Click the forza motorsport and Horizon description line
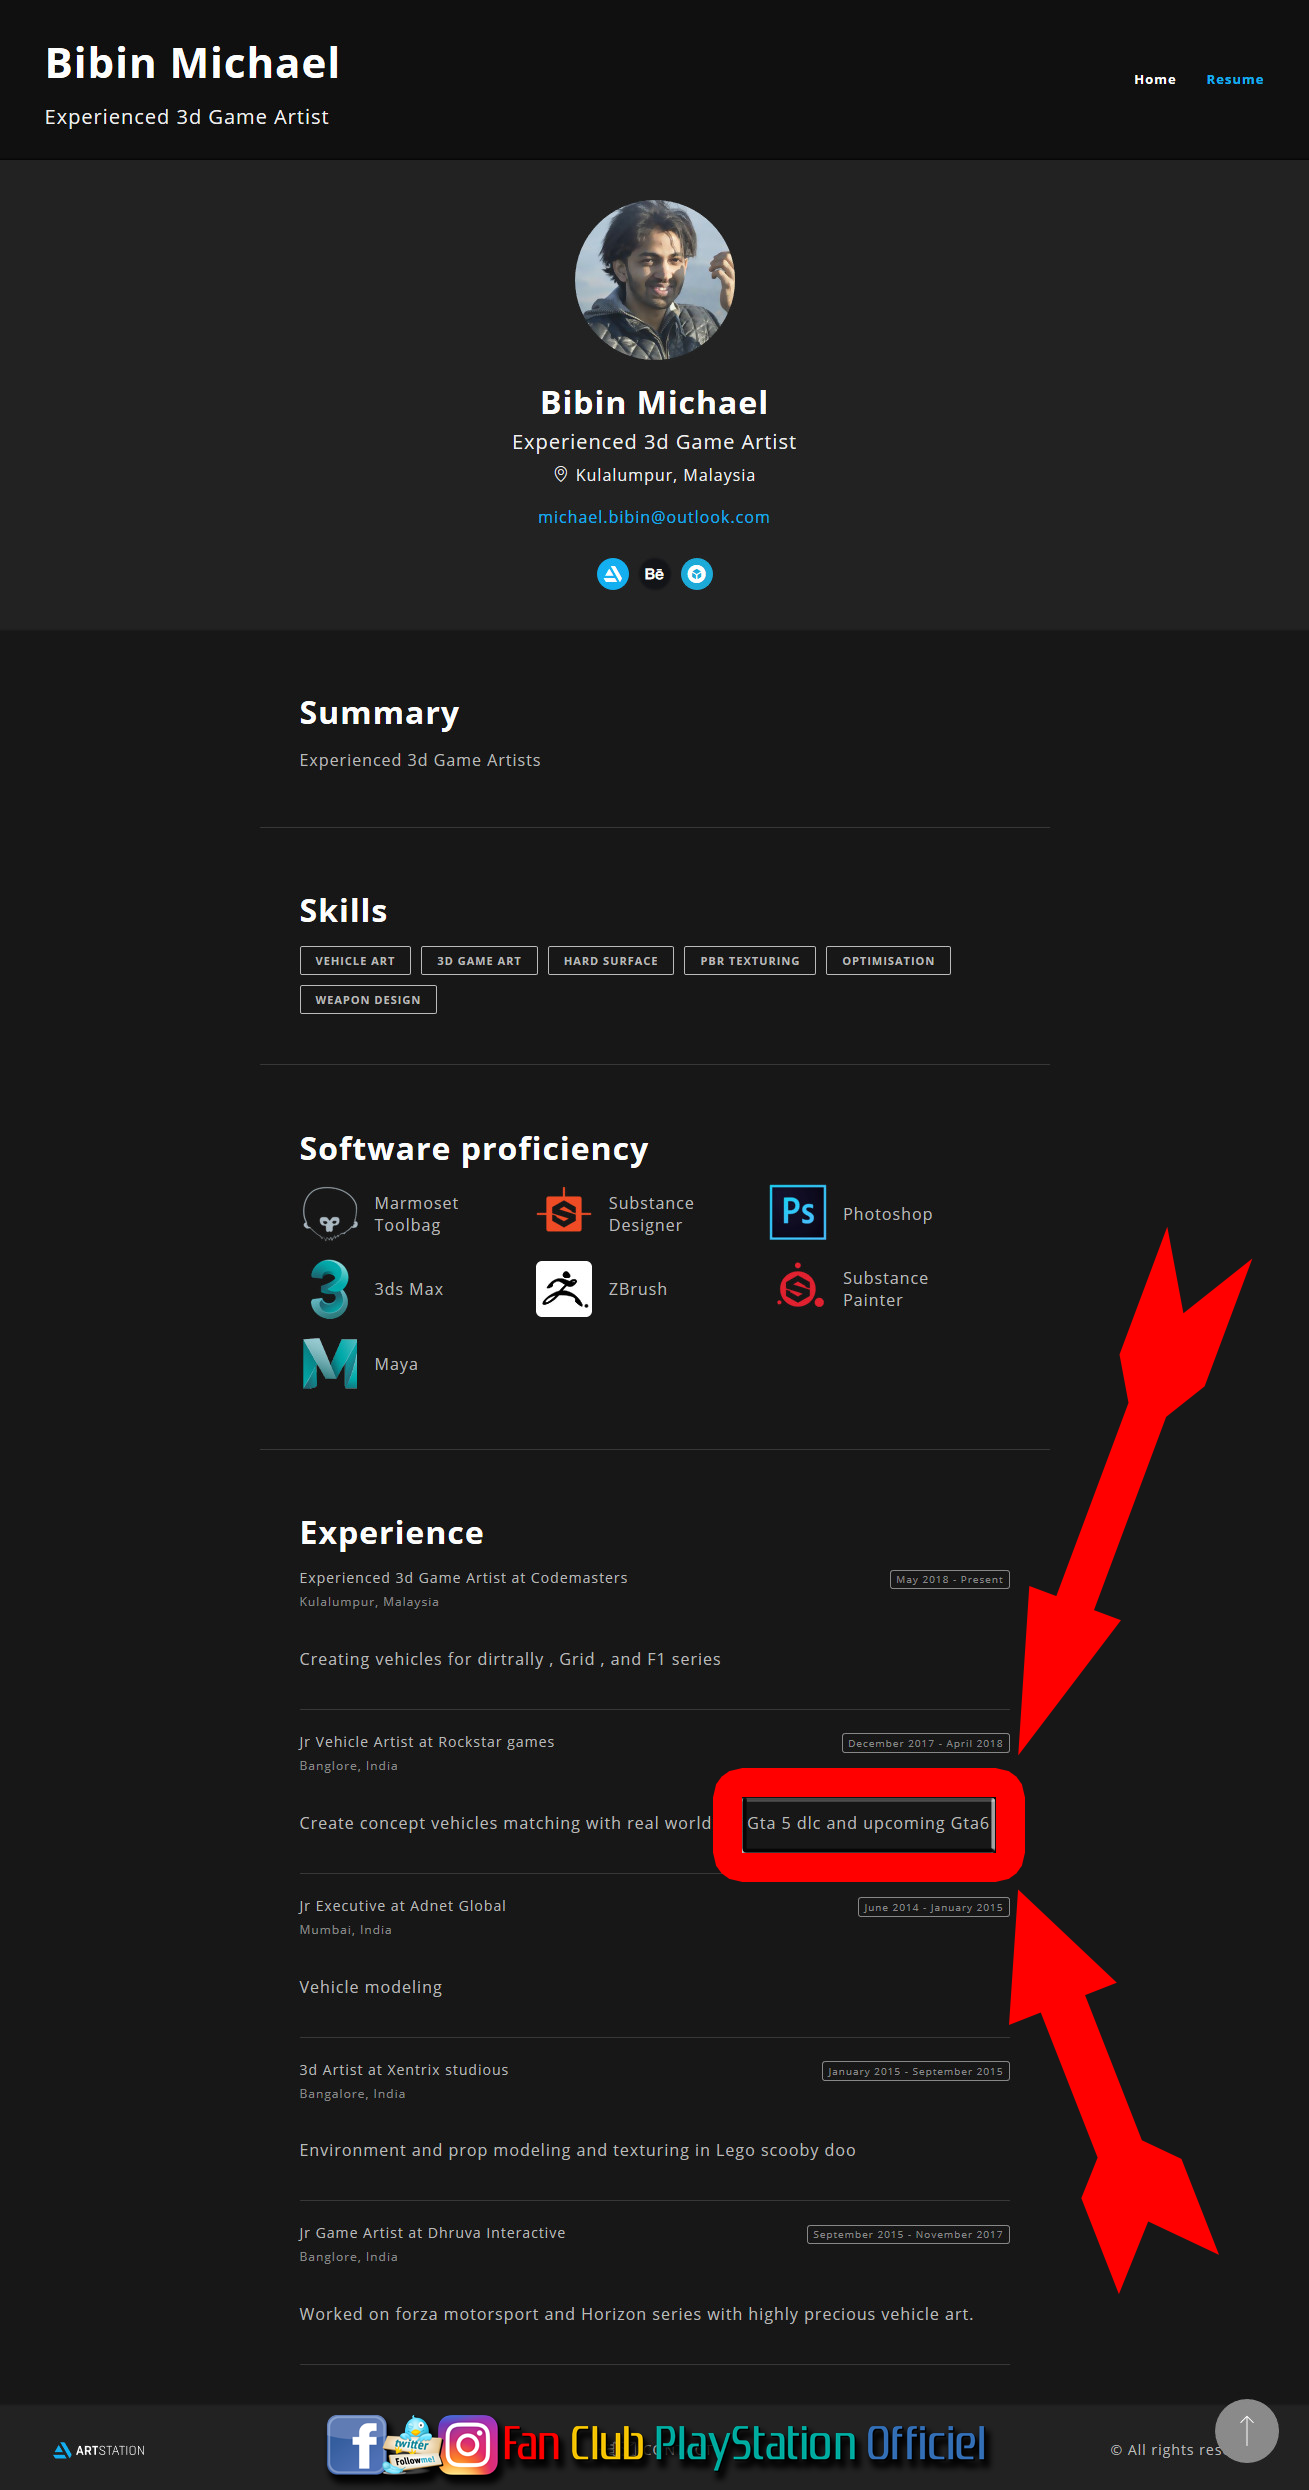The width and height of the screenshot is (1309, 2490). click(636, 2314)
